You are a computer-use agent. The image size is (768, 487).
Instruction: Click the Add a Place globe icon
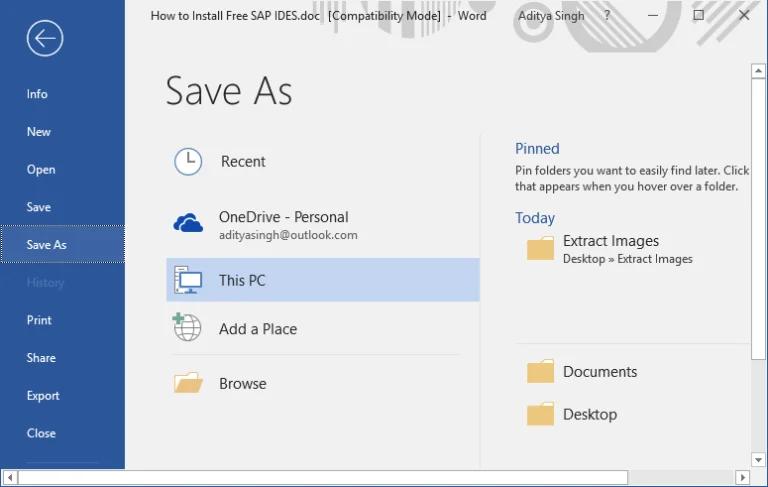click(x=187, y=328)
